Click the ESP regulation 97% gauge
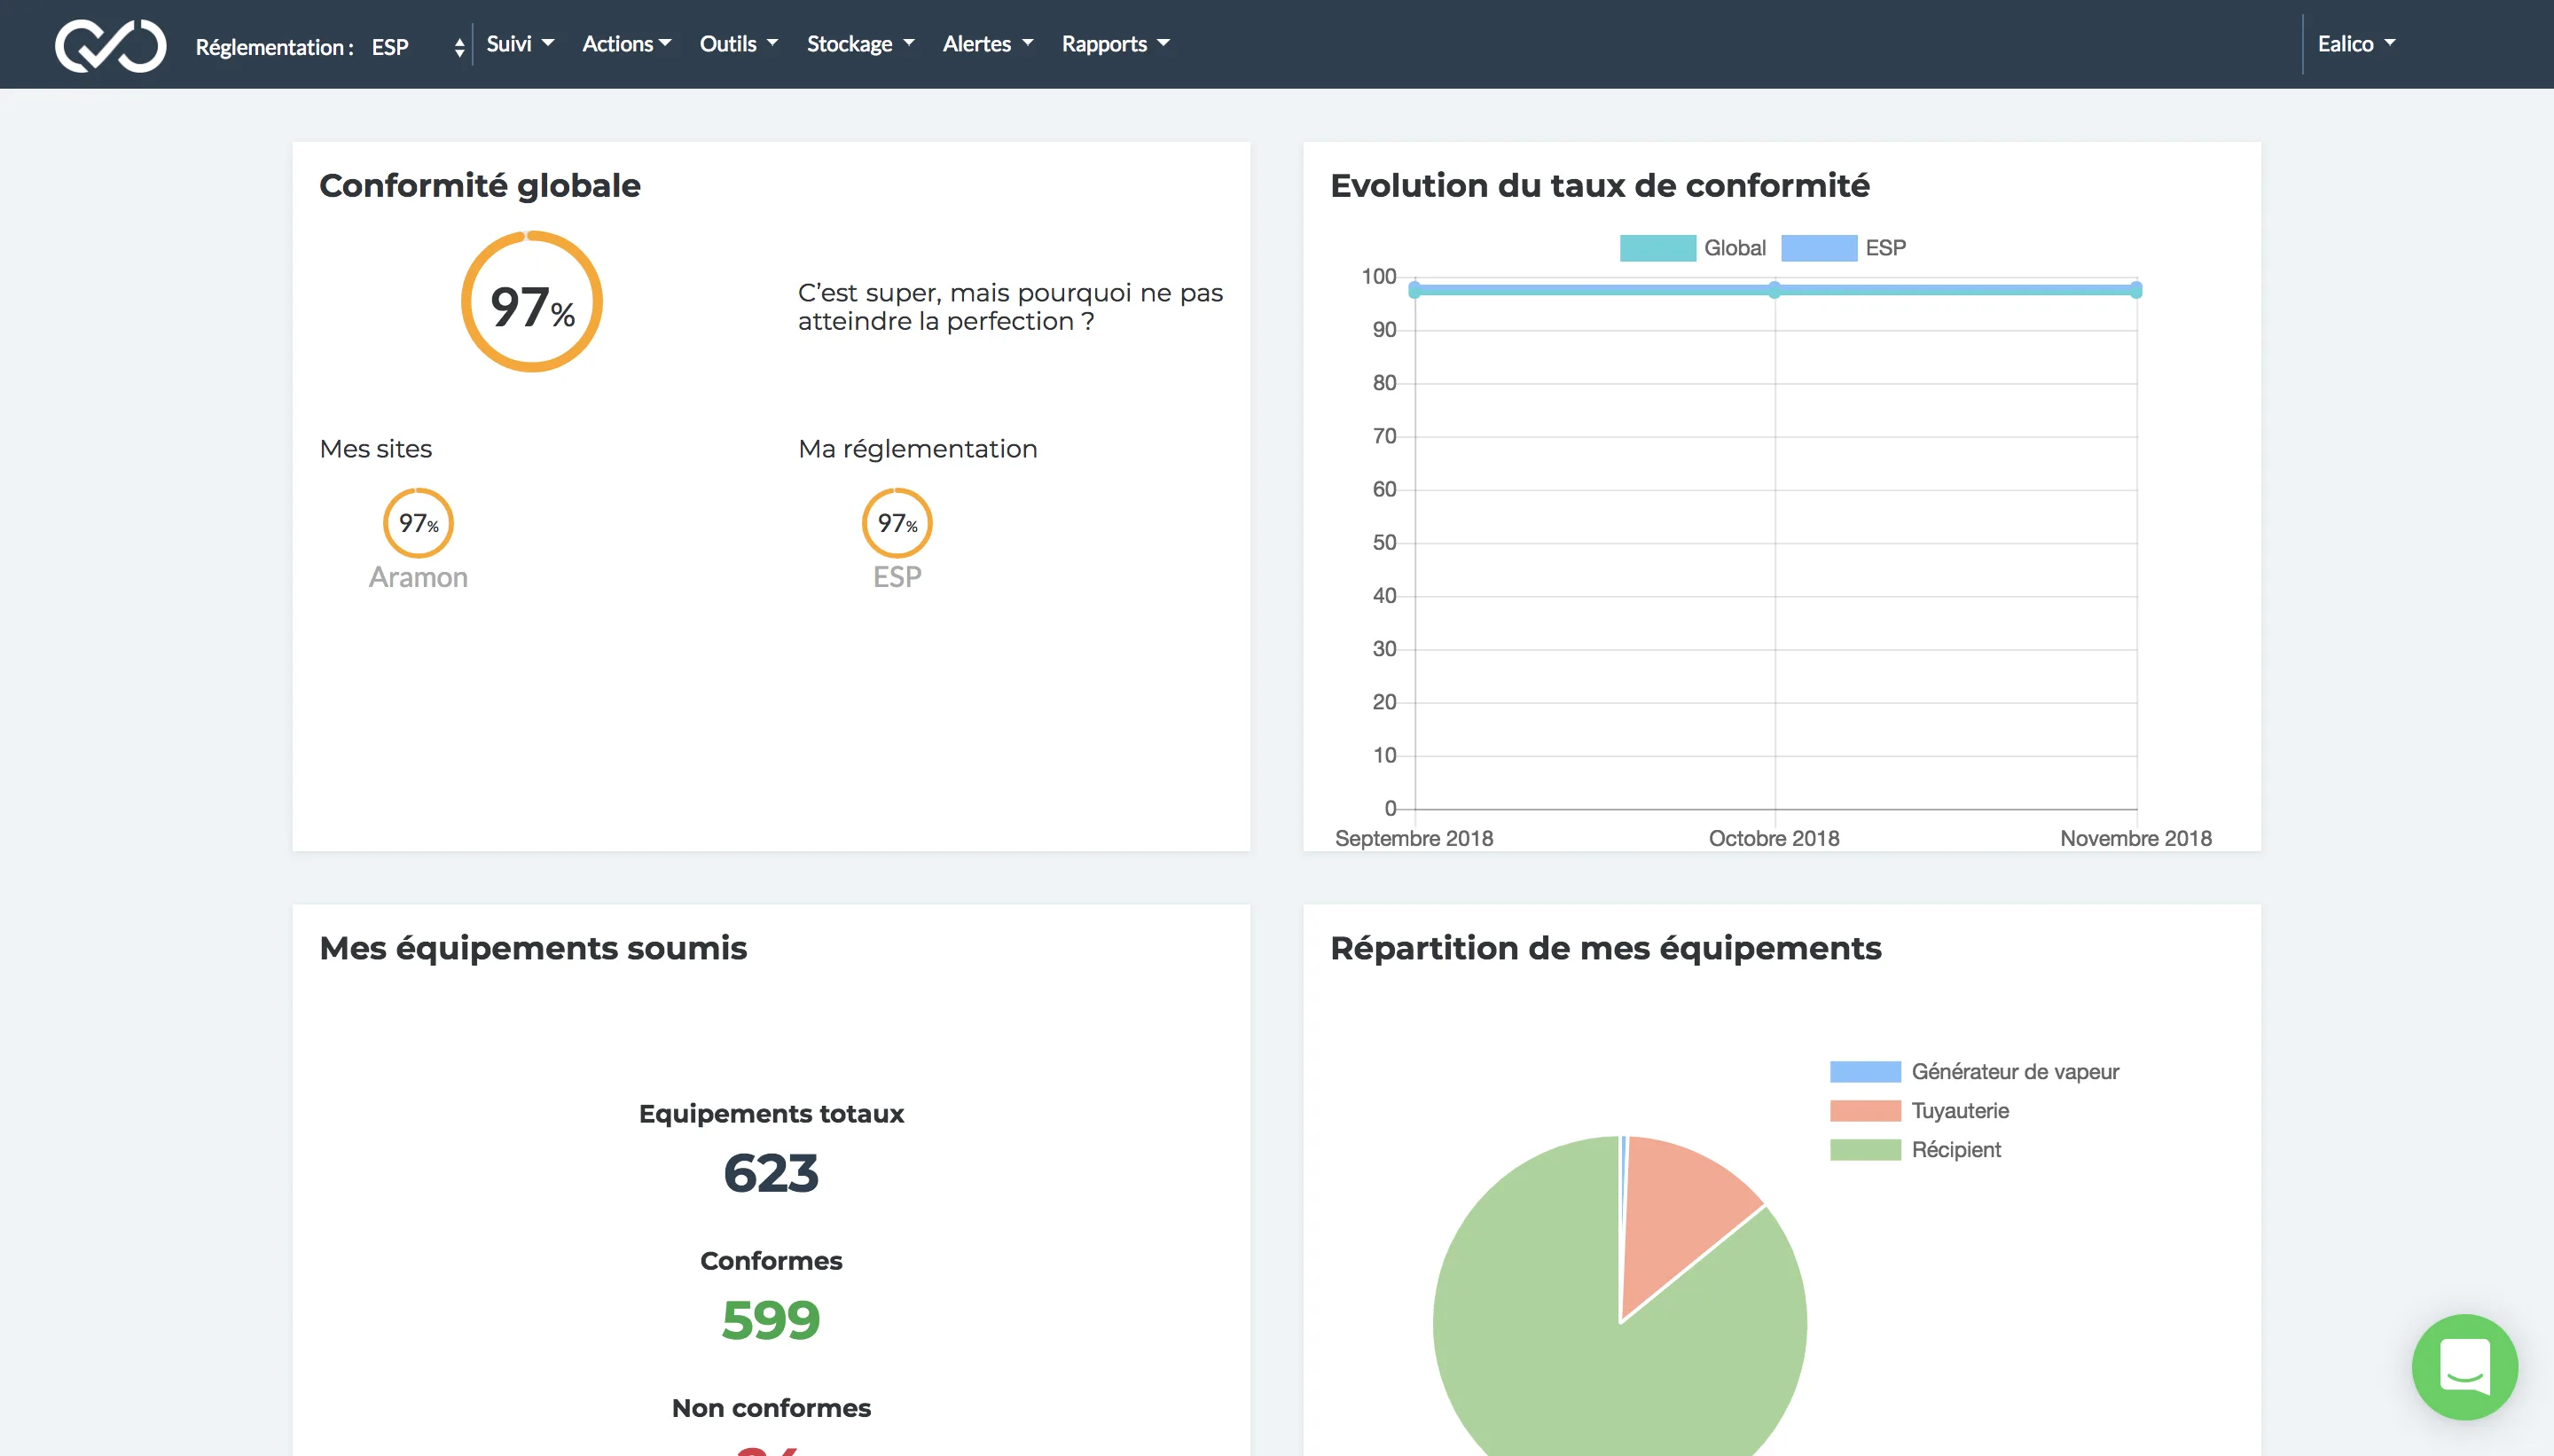 coord(897,522)
